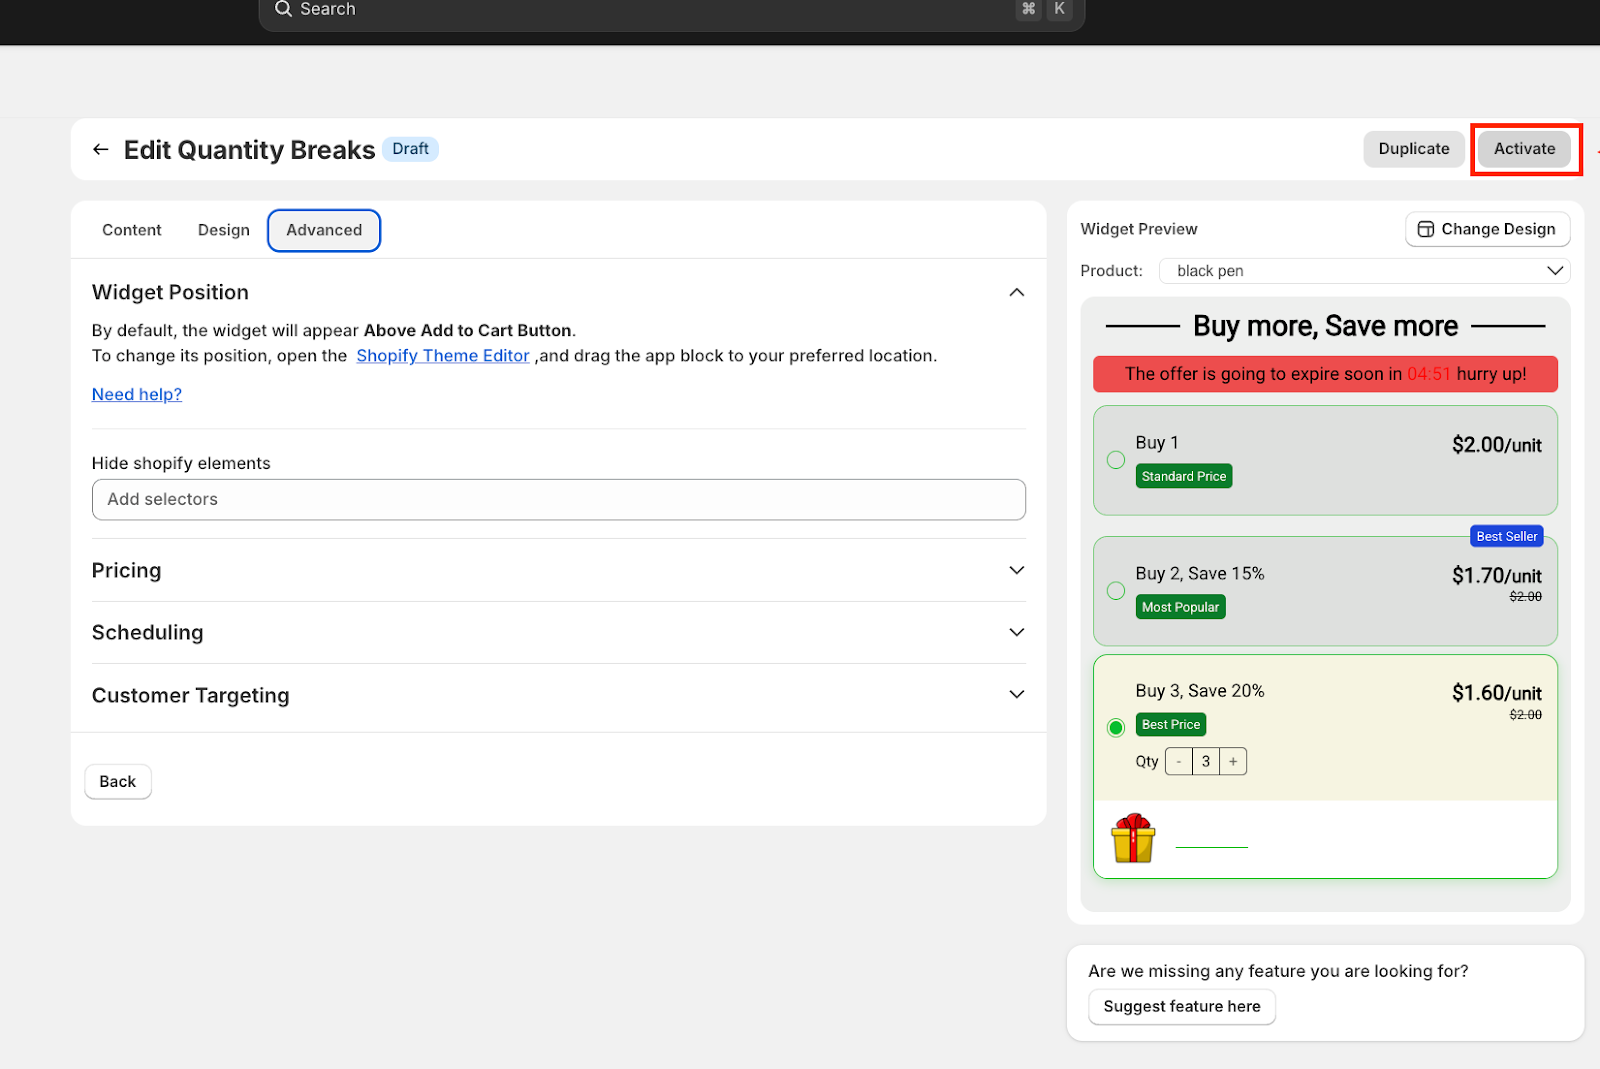This screenshot has width=1600, height=1069.
Task: Click the Change Design button
Action: [x=1487, y=229]
